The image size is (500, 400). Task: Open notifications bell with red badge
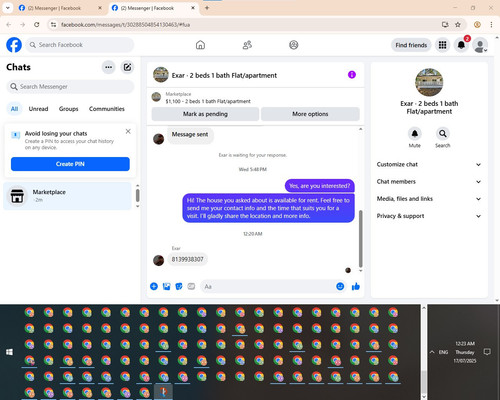point(461,45)
